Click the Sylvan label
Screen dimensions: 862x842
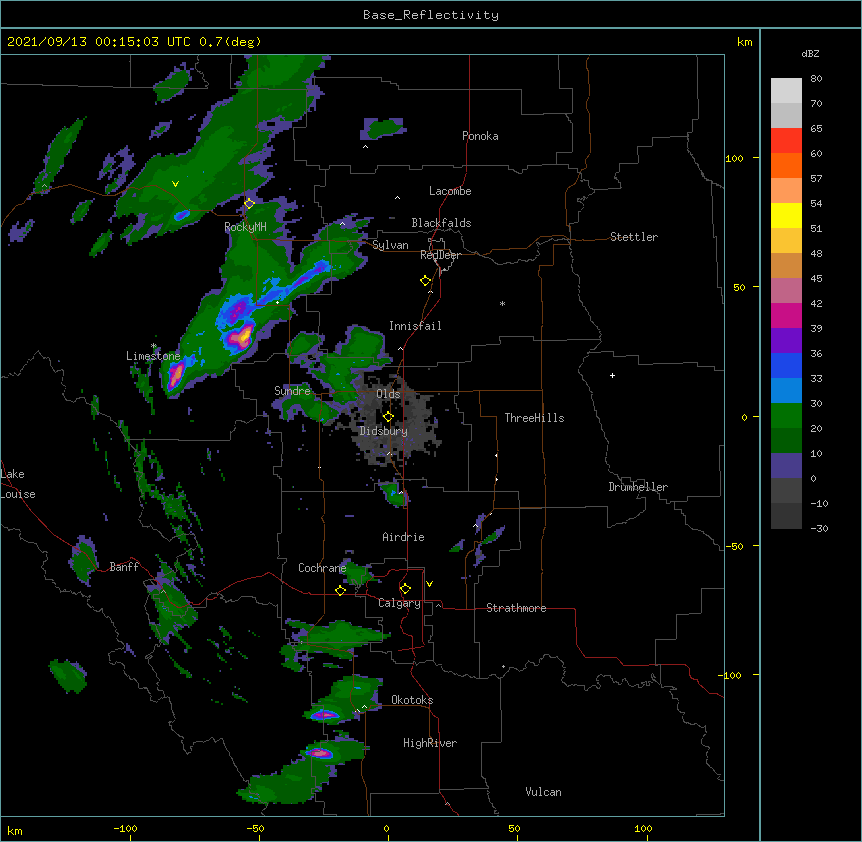[390, 245]
